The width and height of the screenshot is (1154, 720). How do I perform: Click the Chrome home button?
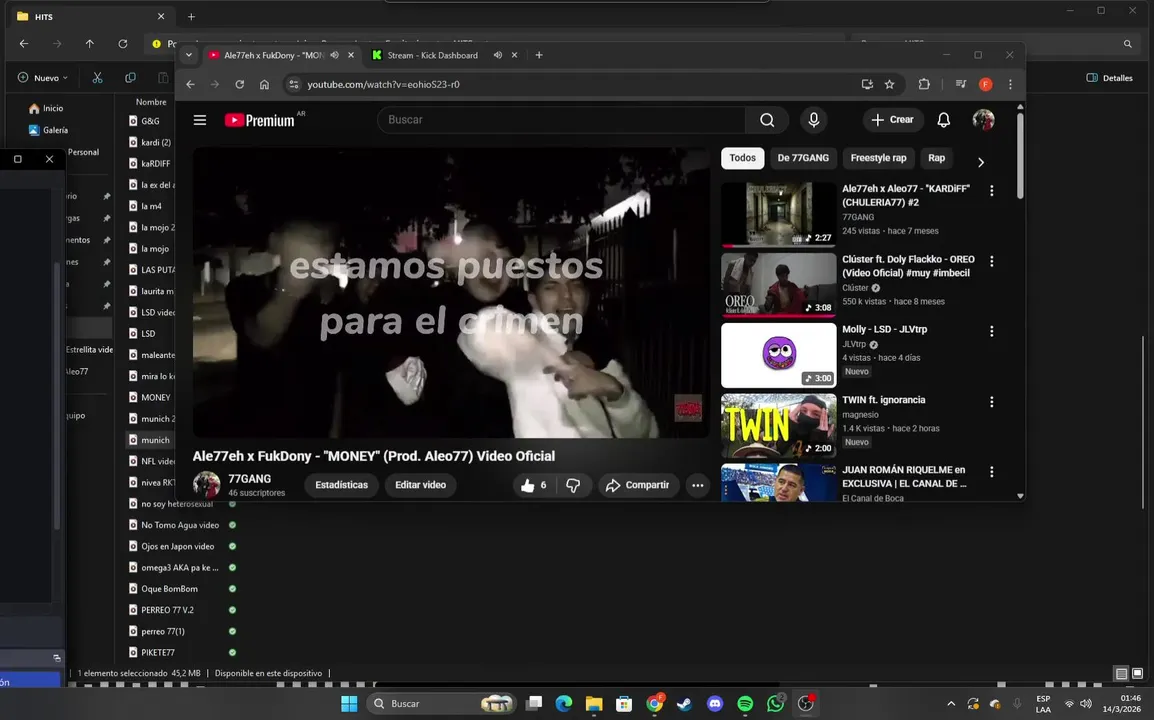(264, 85)
